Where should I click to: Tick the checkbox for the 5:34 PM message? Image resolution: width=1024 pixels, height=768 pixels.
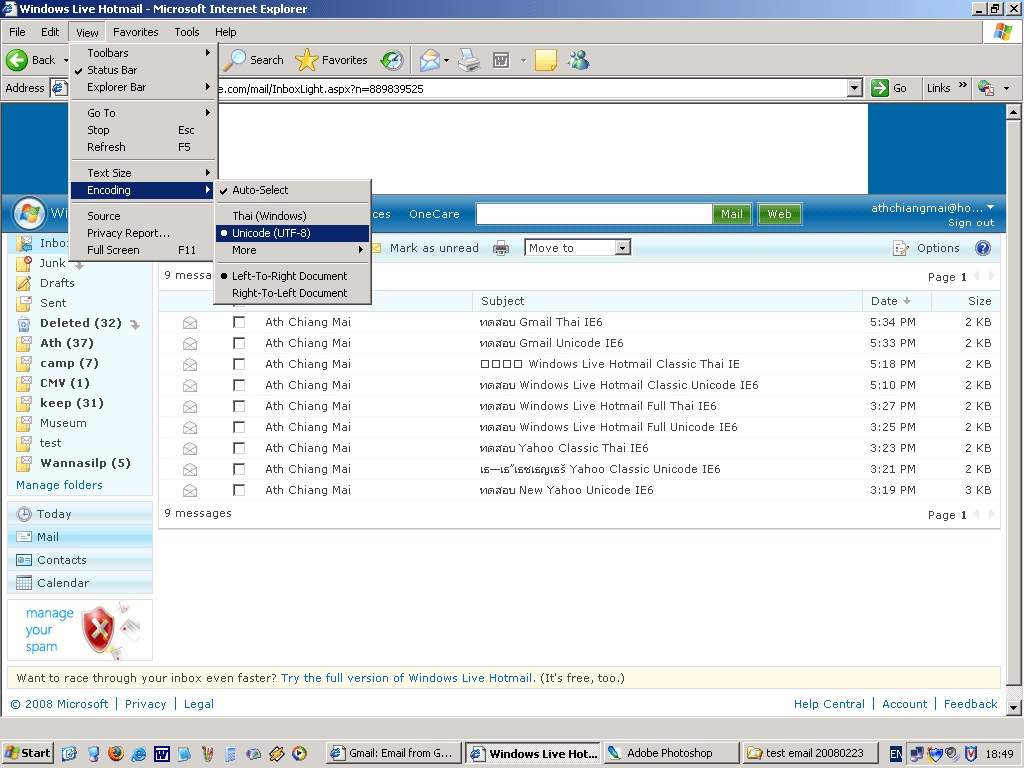coord(239,322)
